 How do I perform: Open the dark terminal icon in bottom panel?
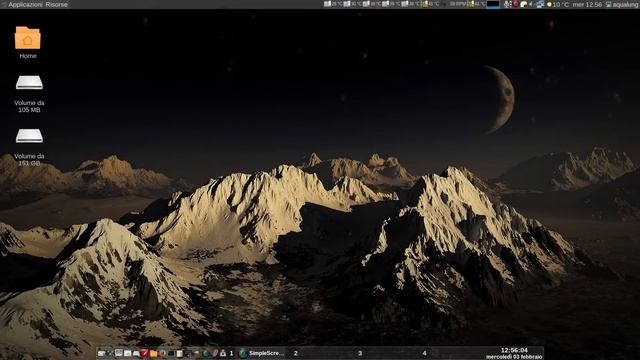(171, 353)
